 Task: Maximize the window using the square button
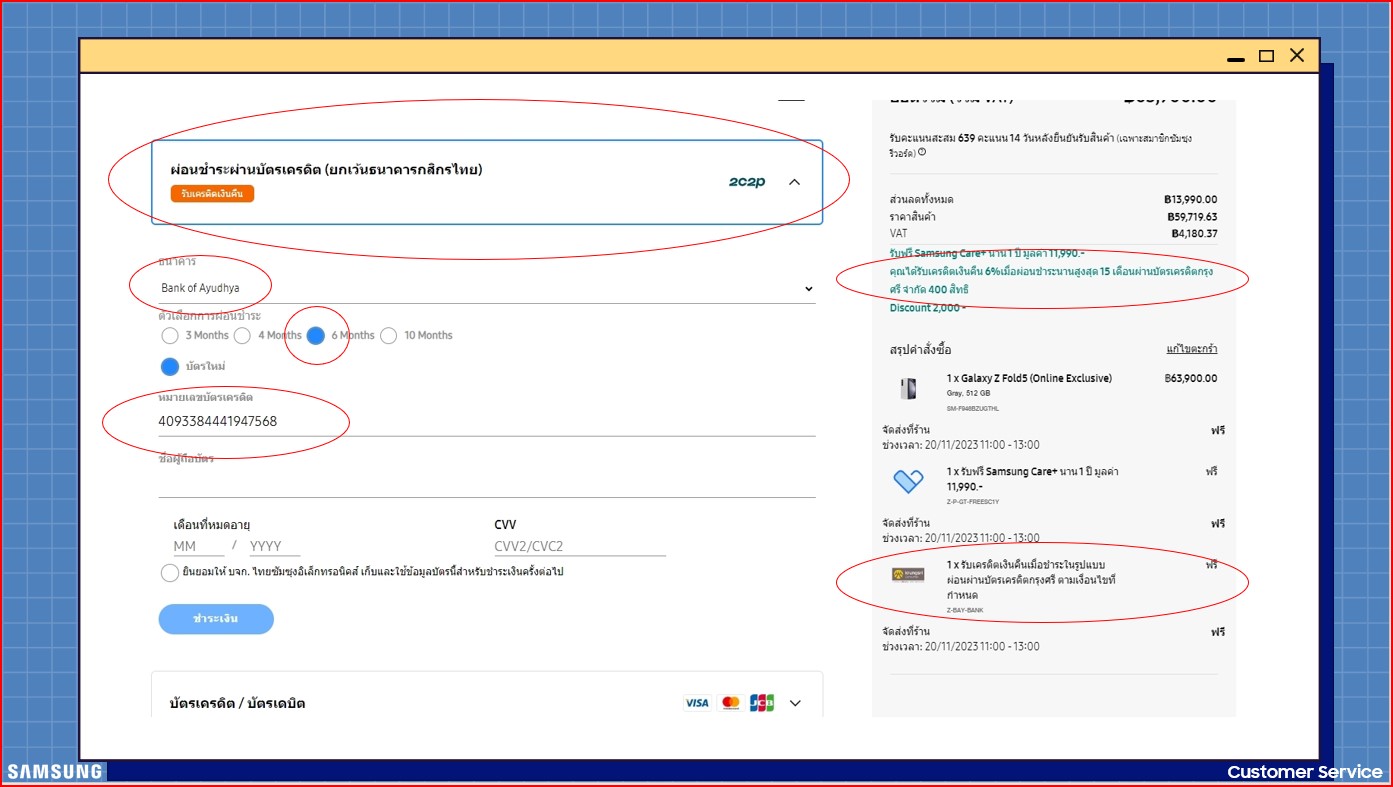point(1266,56)
